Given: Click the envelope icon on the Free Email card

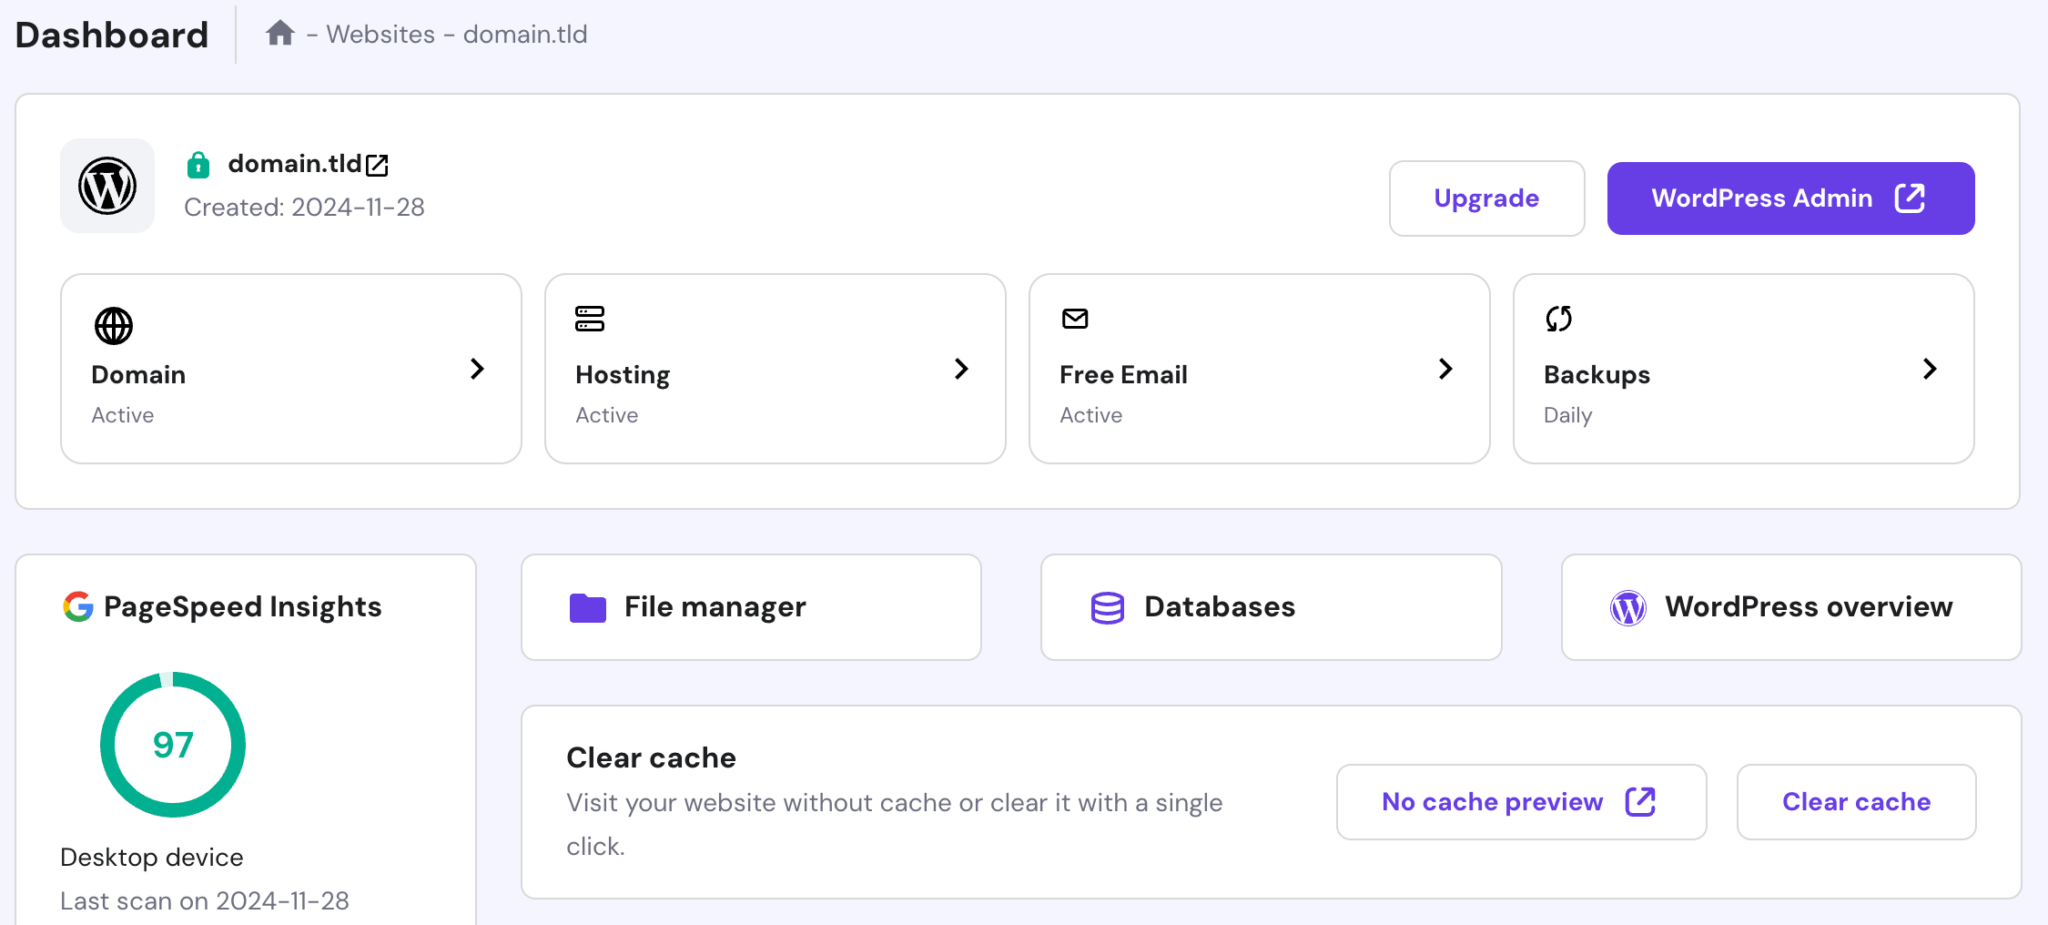Looking at the screenshot, I should click(x=1073, y=319).
